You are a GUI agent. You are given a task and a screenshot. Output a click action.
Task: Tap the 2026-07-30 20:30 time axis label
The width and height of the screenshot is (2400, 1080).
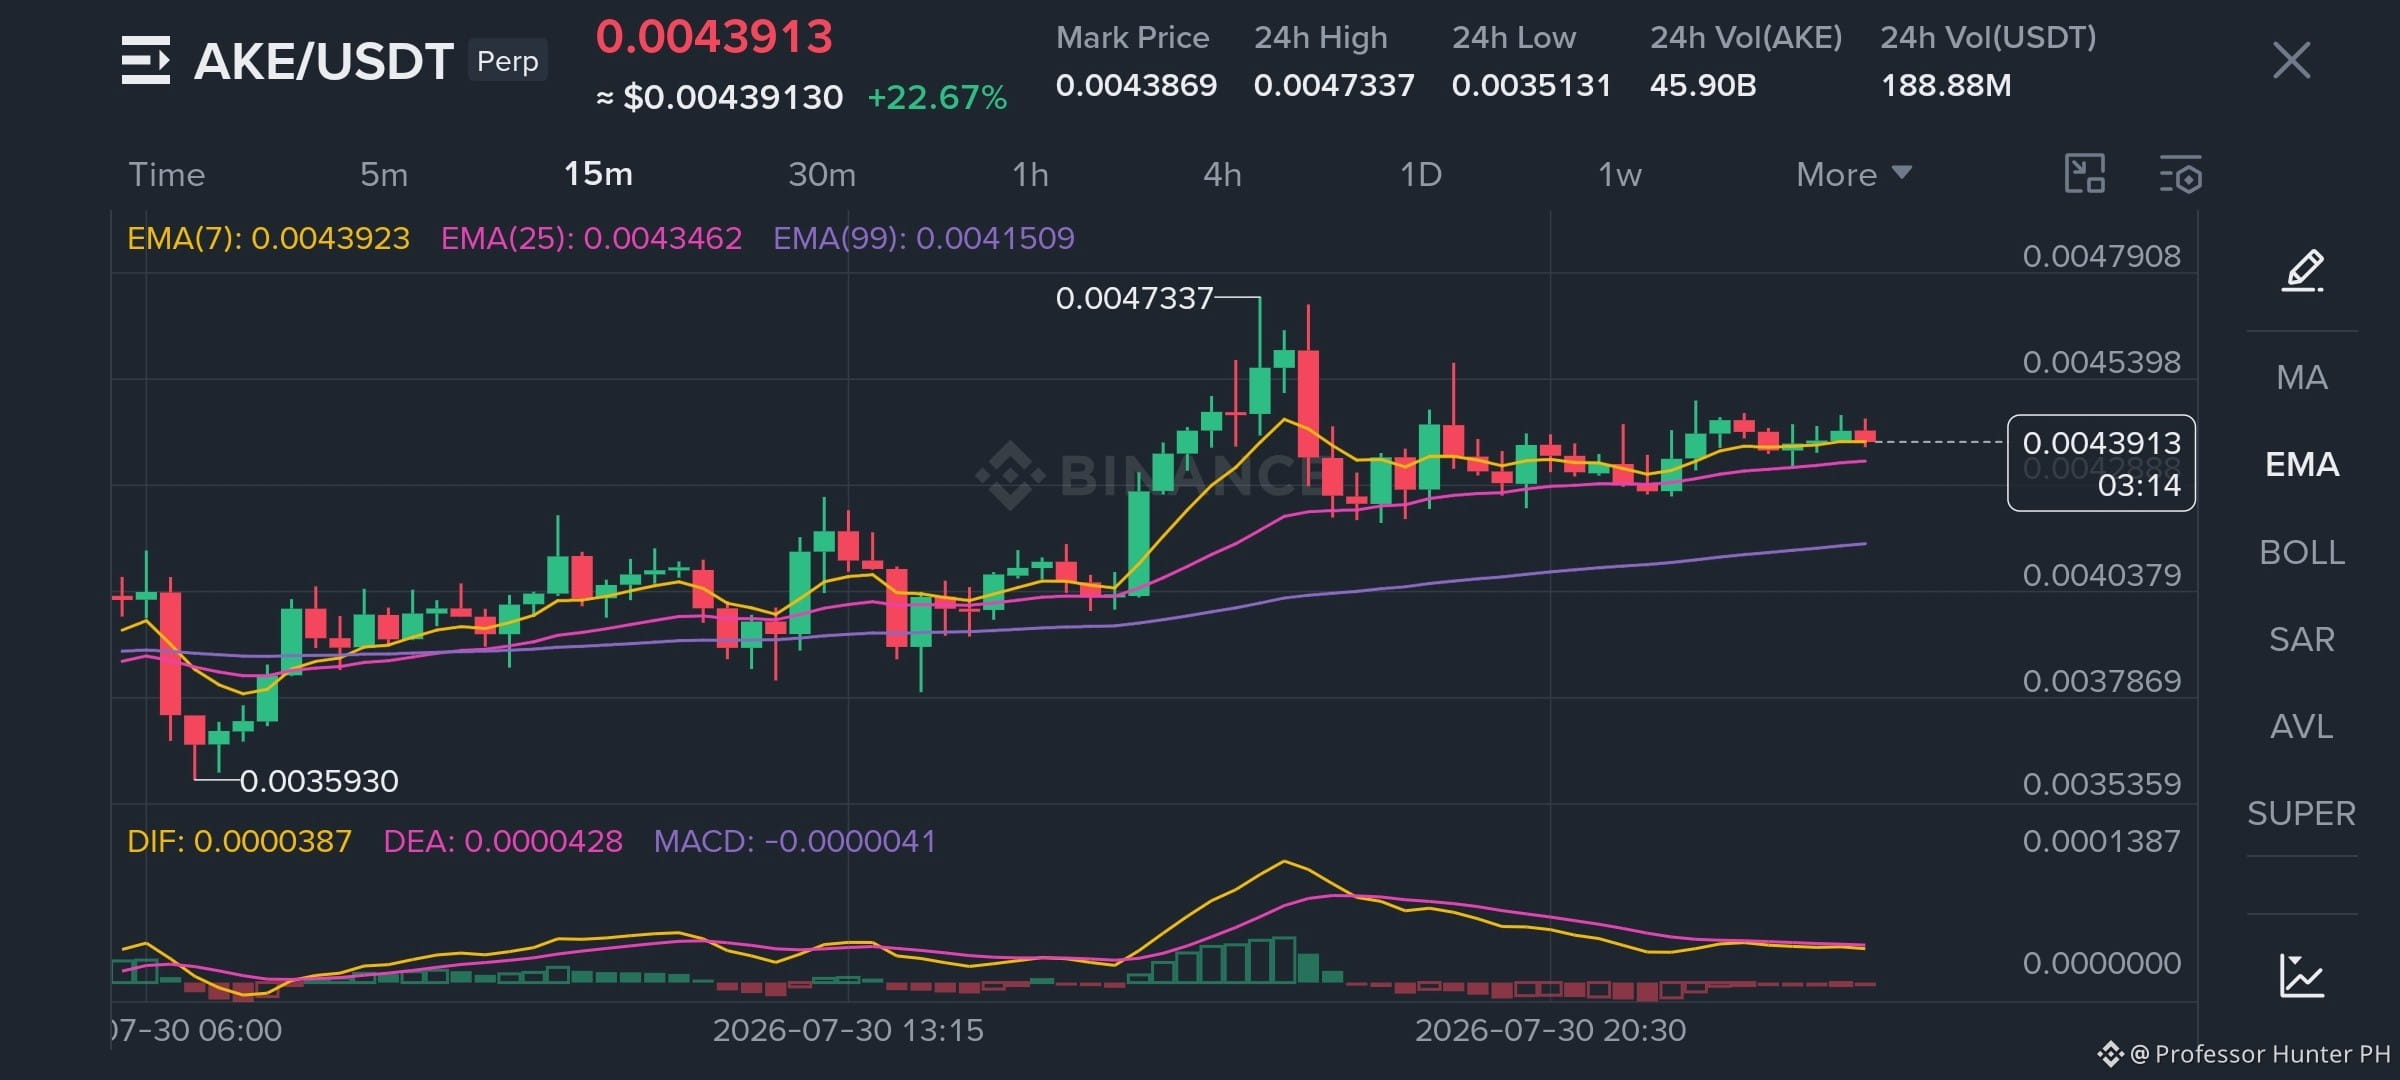click(1550, 1030)
